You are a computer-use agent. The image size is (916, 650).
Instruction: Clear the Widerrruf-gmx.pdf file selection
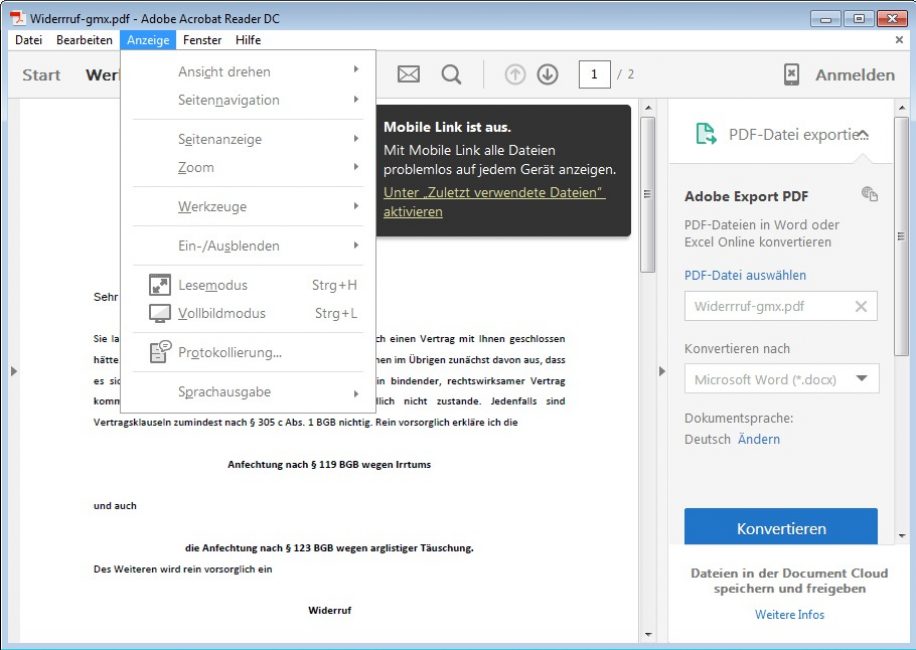click(x=861, y=306)
